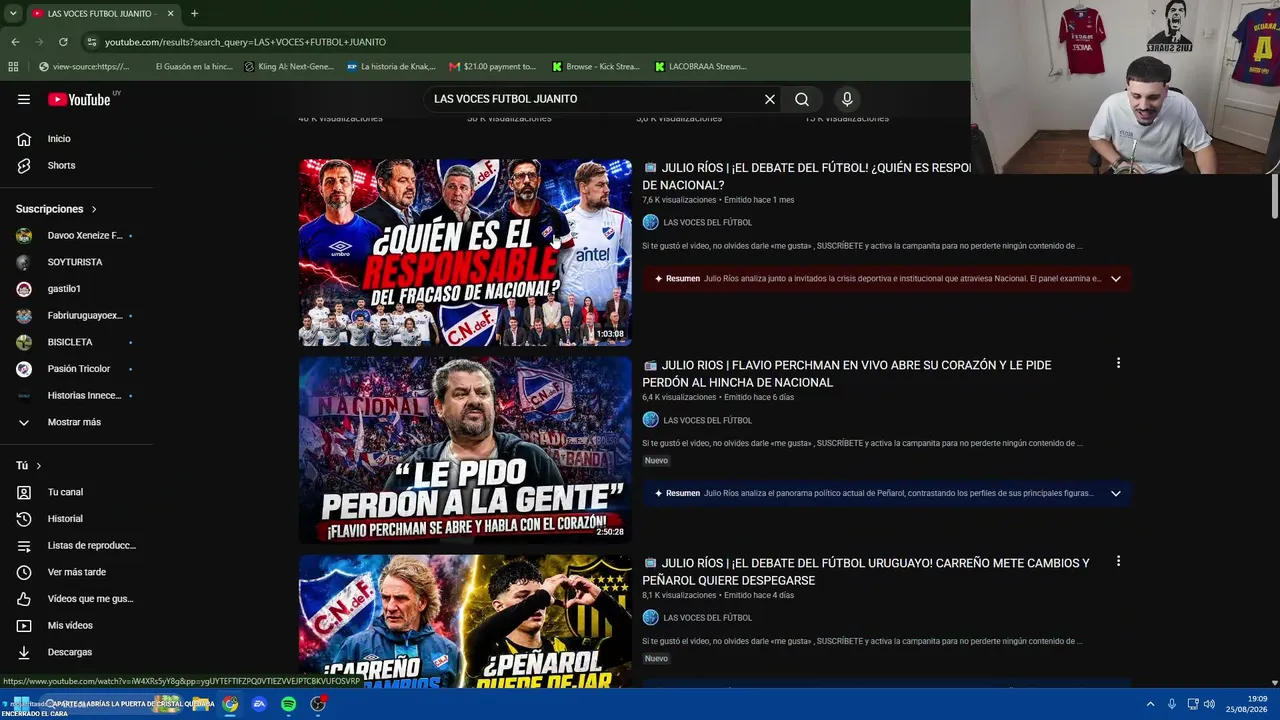1280x720 pixels.
Task: Play the "Le pido perdón a la gente" thumbnail
Action: pos(465,450)
